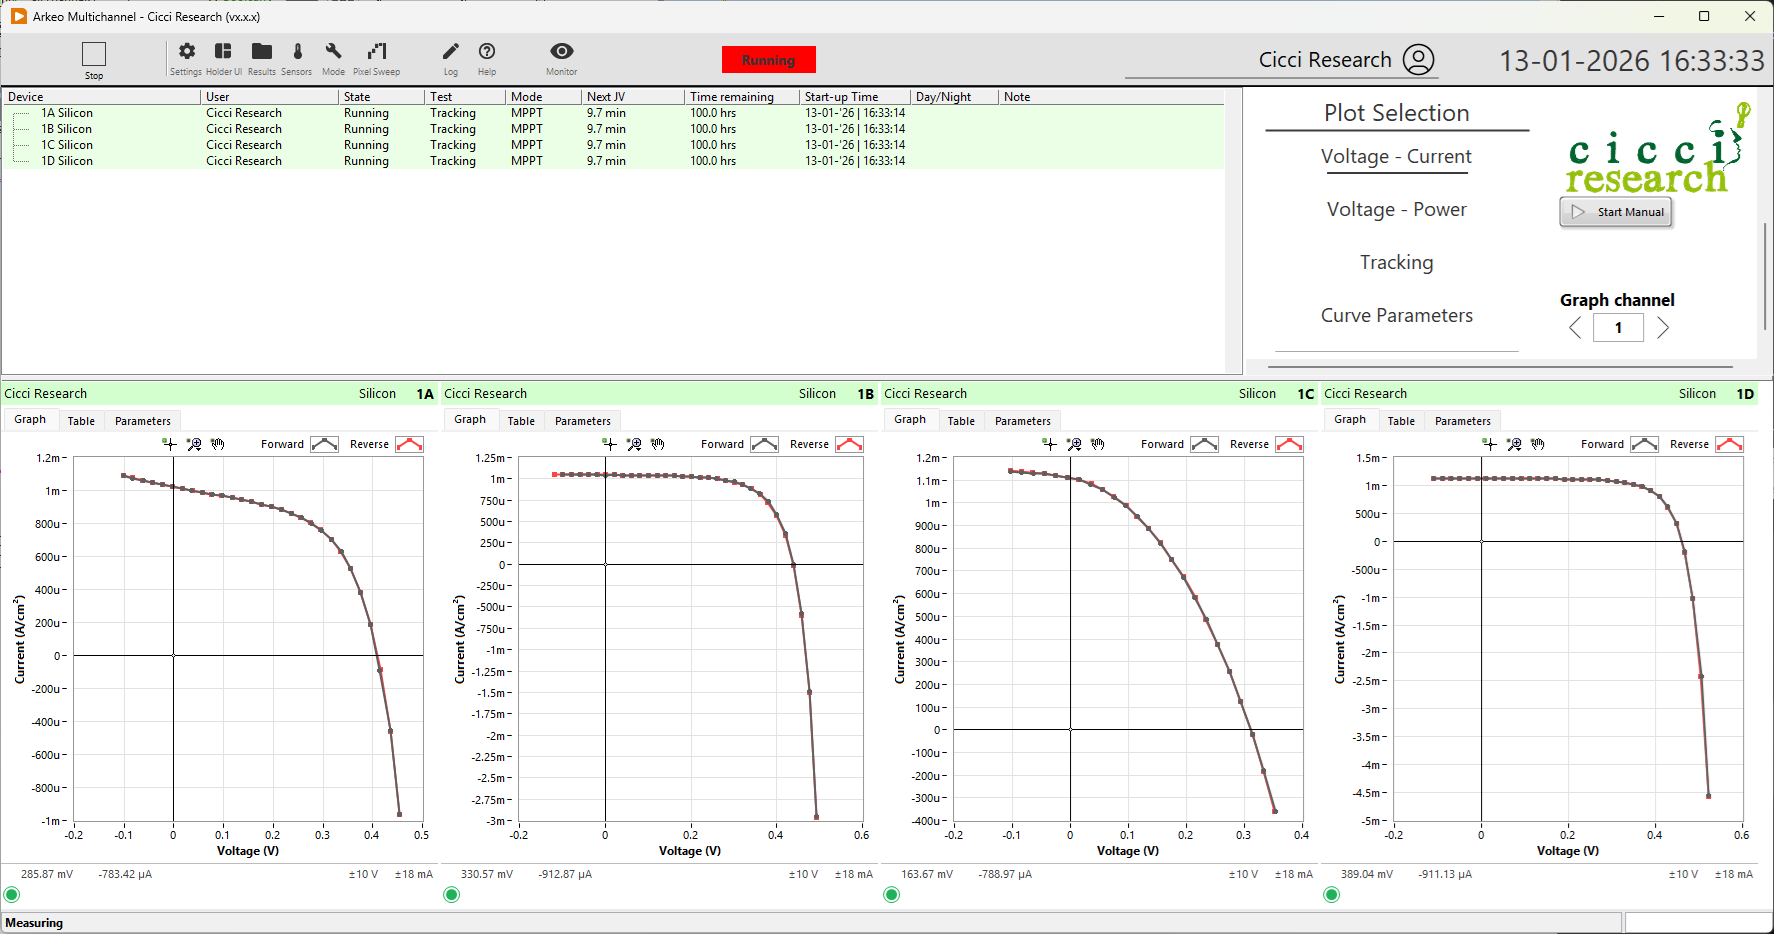Open the Holder UI panel
The width and height of the screenshot is (1774, 934).
(223, 53)
